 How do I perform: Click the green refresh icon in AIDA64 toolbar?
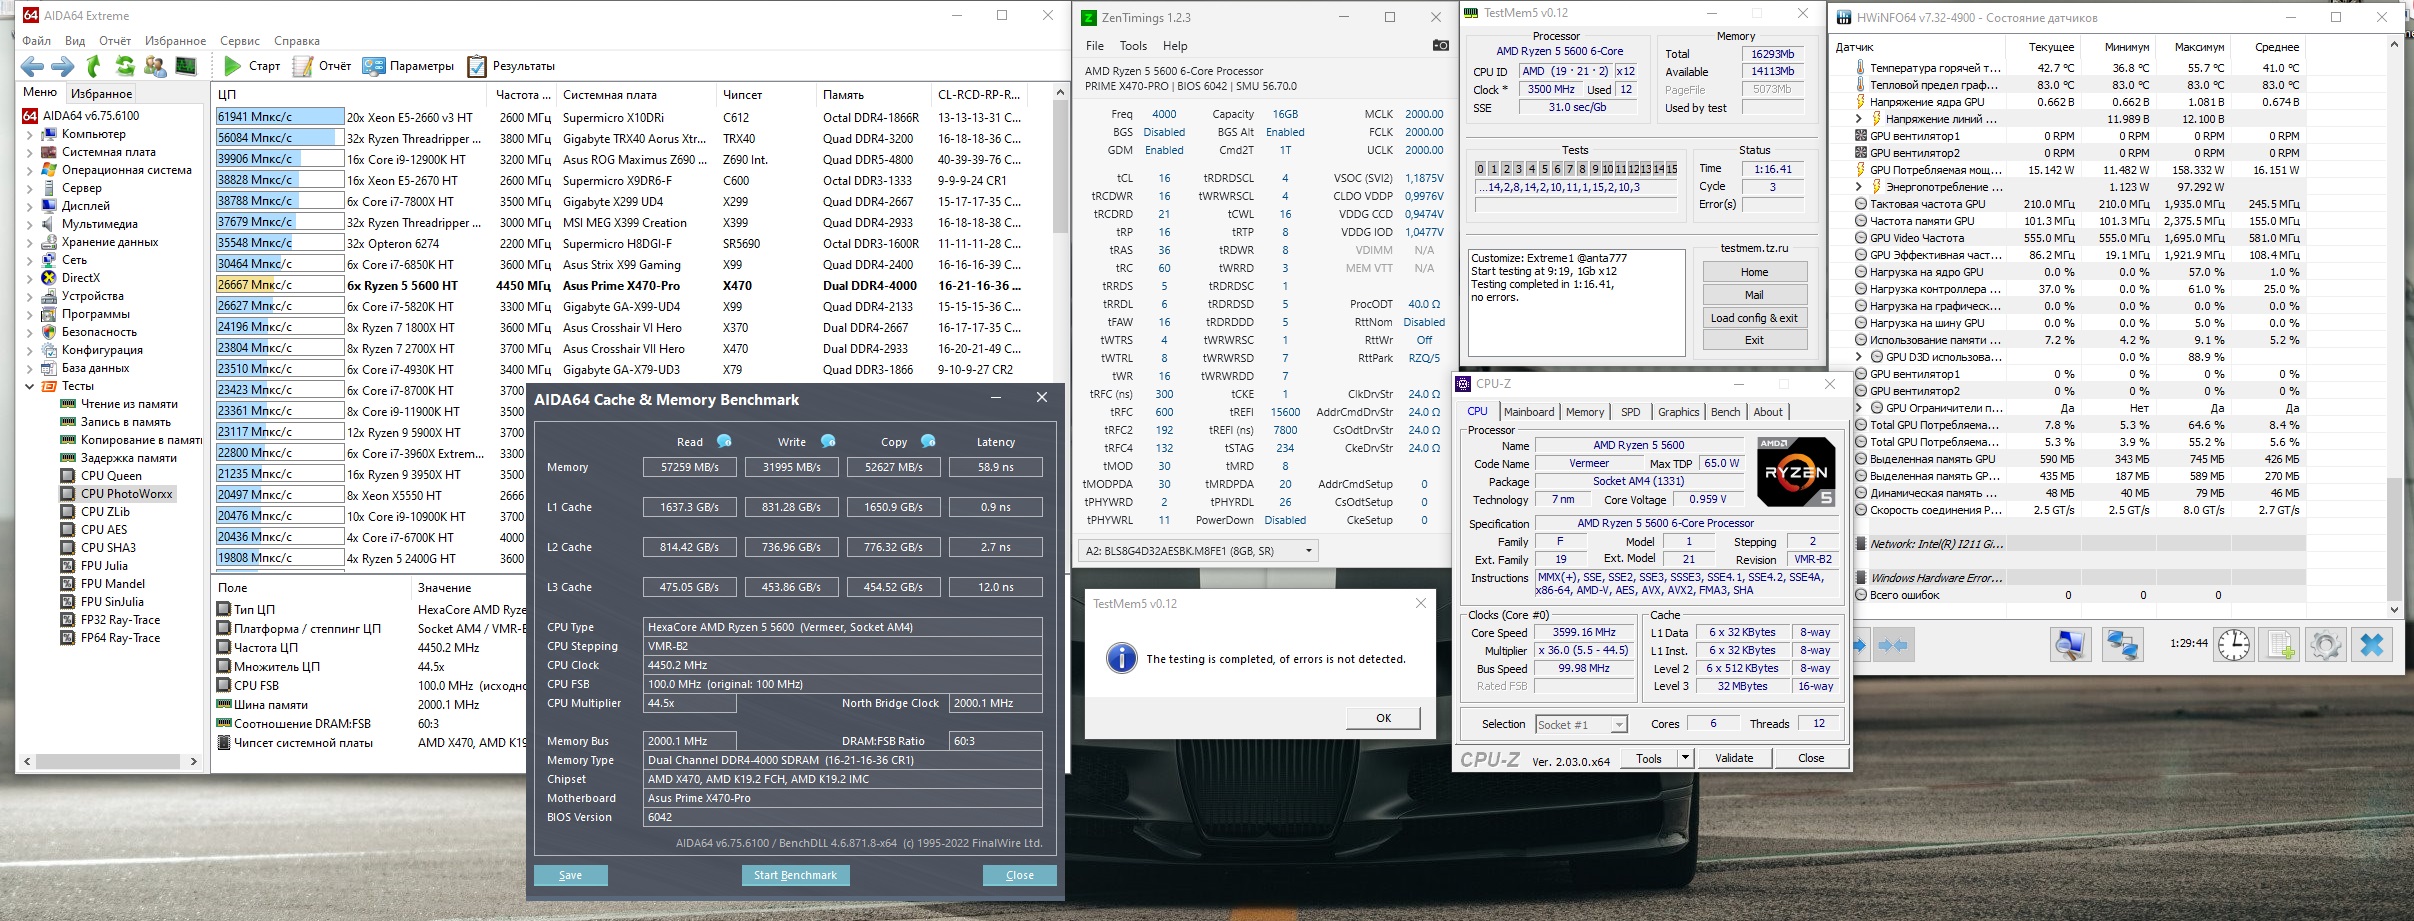pyautogui.click(x=125, y=66)
